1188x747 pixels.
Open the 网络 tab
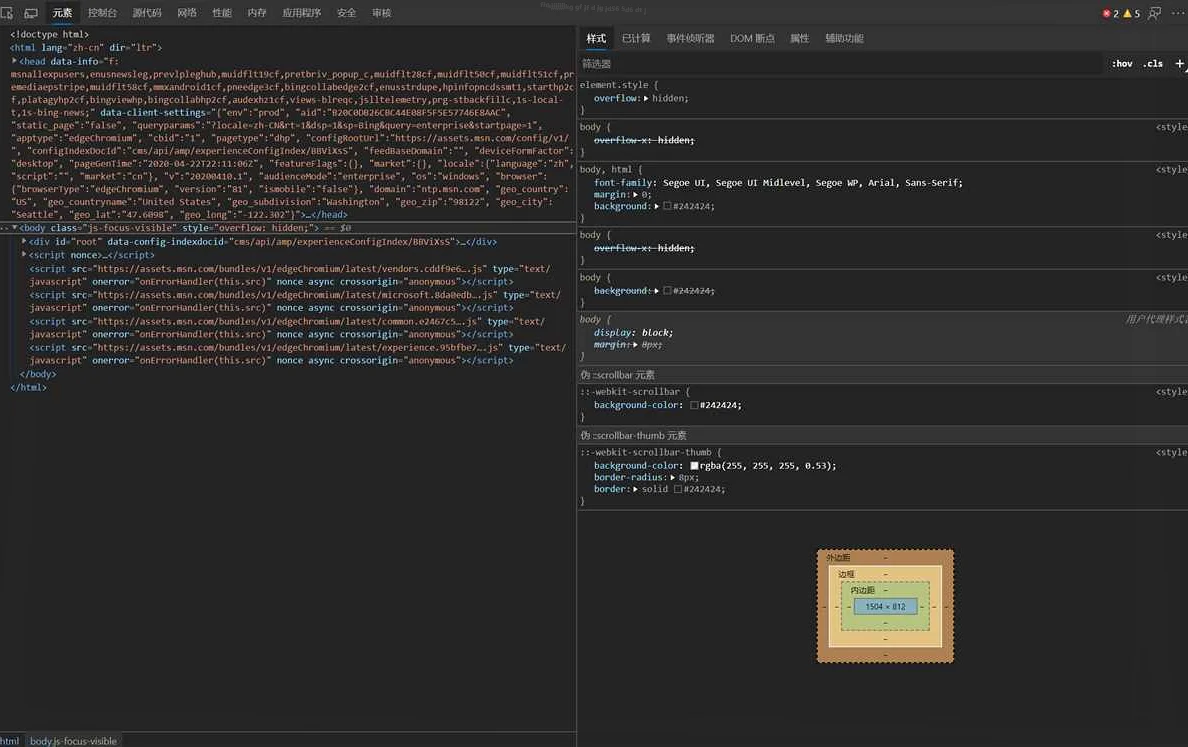click(187, 13)
